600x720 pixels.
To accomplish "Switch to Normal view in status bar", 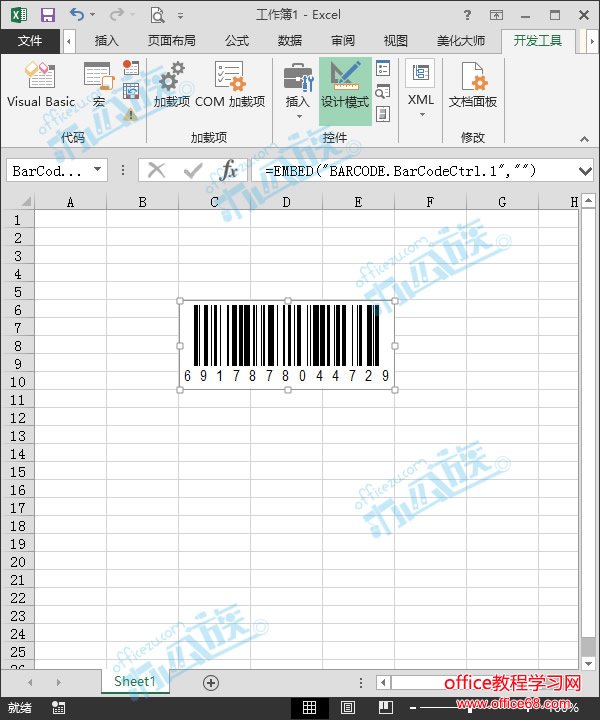I will [309, 708].
